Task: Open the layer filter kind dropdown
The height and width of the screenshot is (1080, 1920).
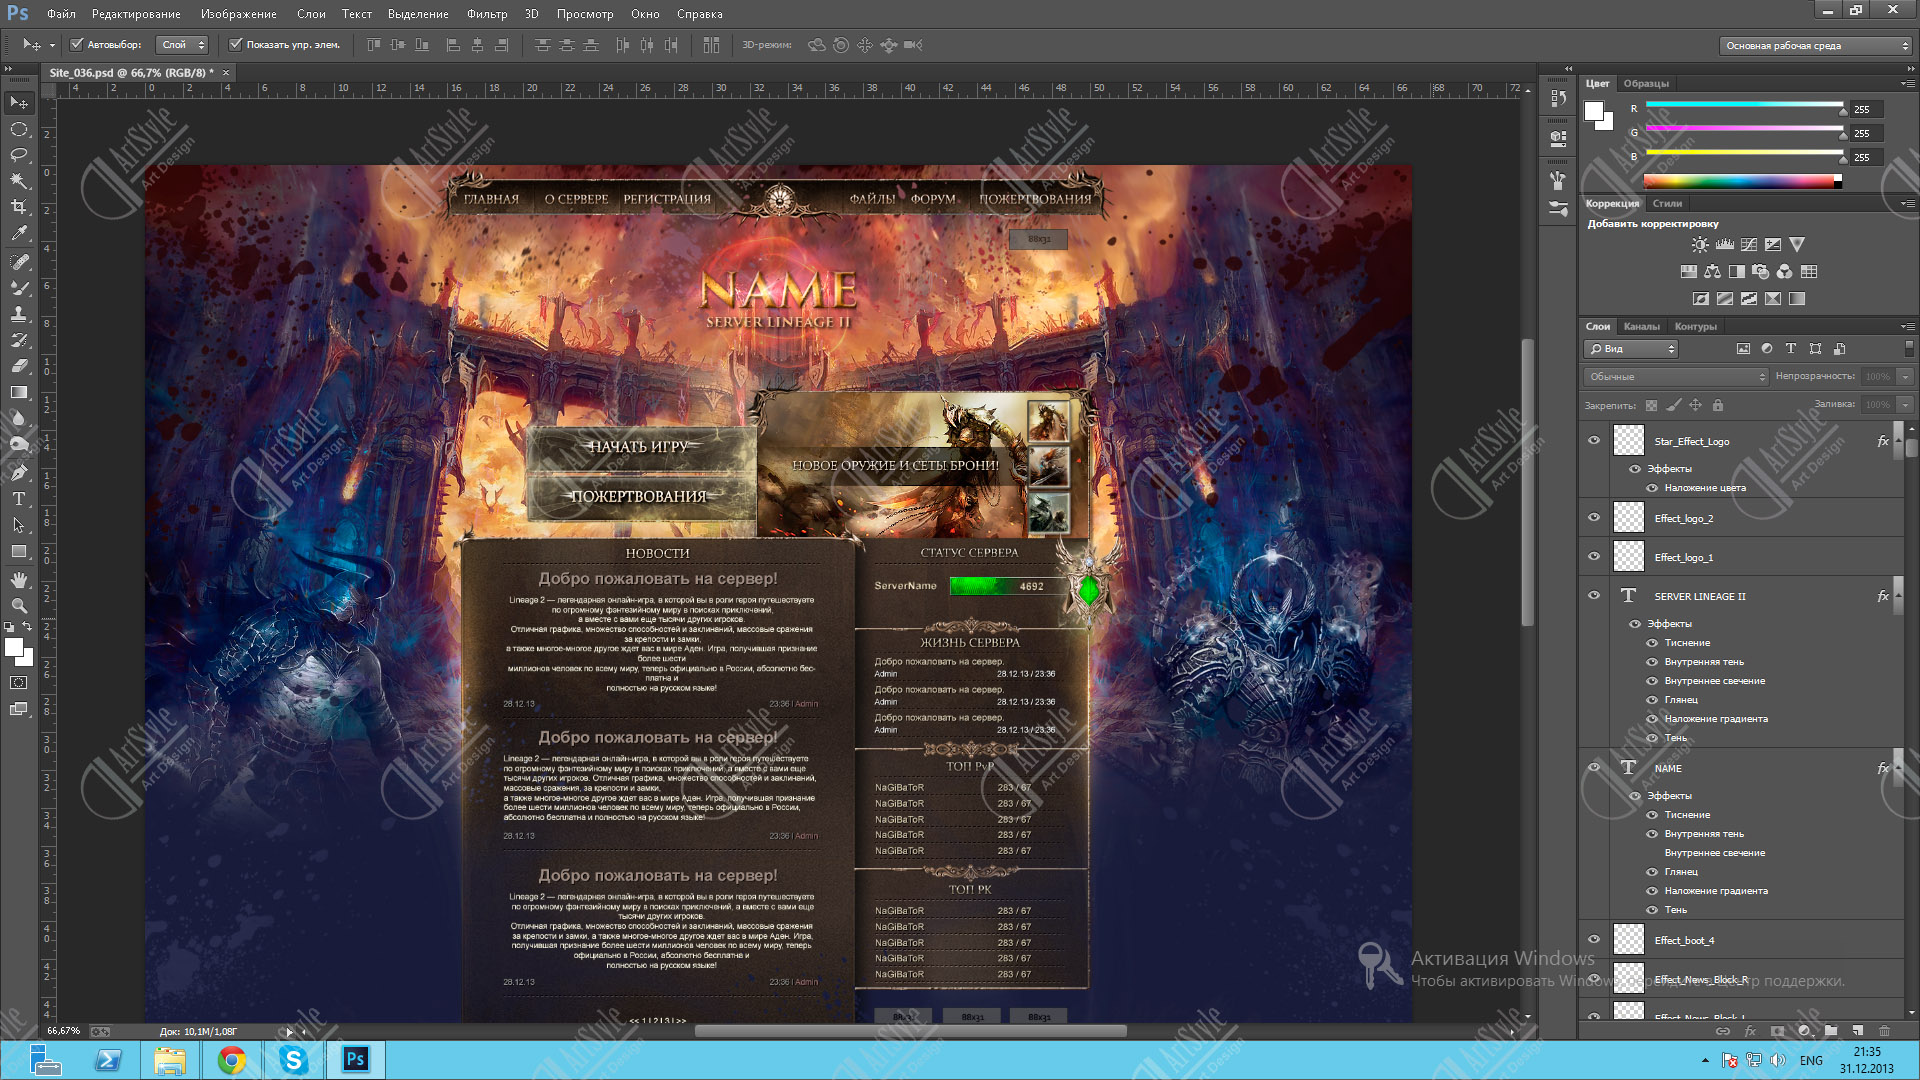Action: pyautogui.click(x=1631, y=349)
